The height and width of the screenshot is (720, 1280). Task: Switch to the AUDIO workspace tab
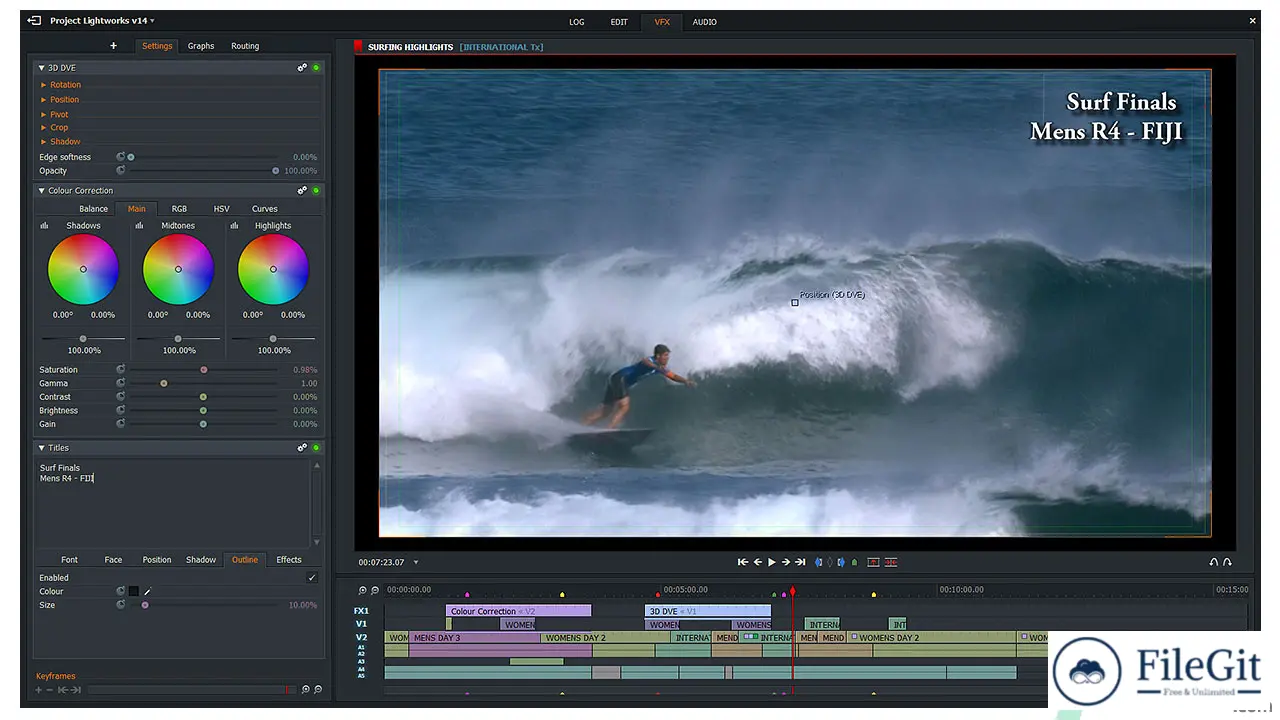click(705, 21)
